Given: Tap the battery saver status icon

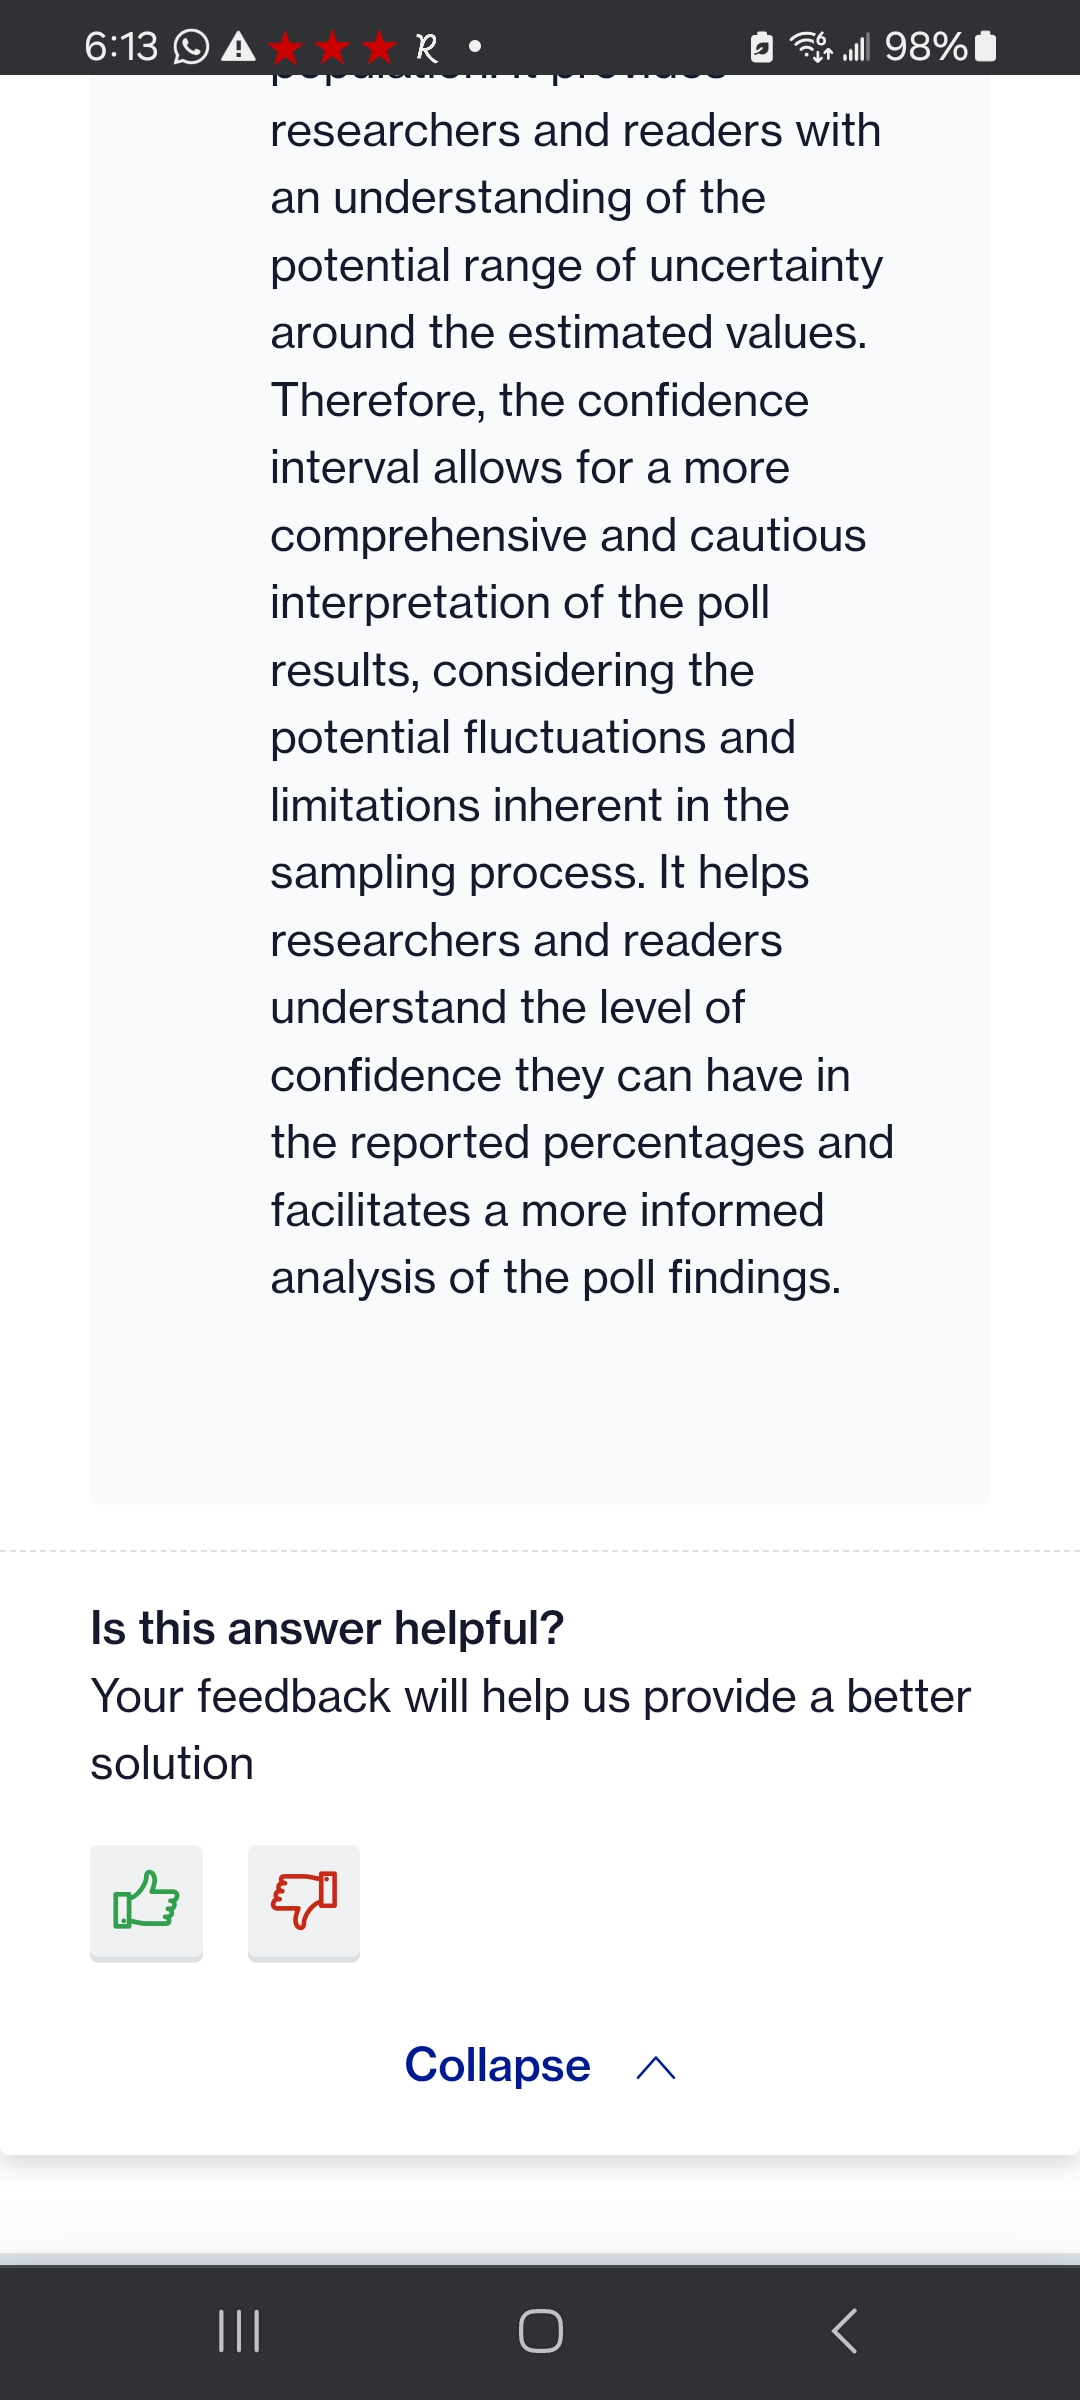Looking at the screenshot, I should [x=760, y=46].
